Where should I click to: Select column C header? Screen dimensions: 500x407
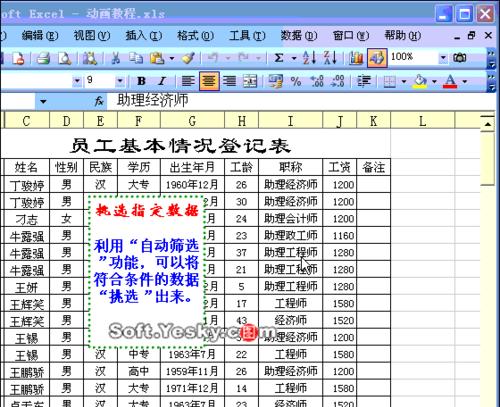(x=27, y=121)
